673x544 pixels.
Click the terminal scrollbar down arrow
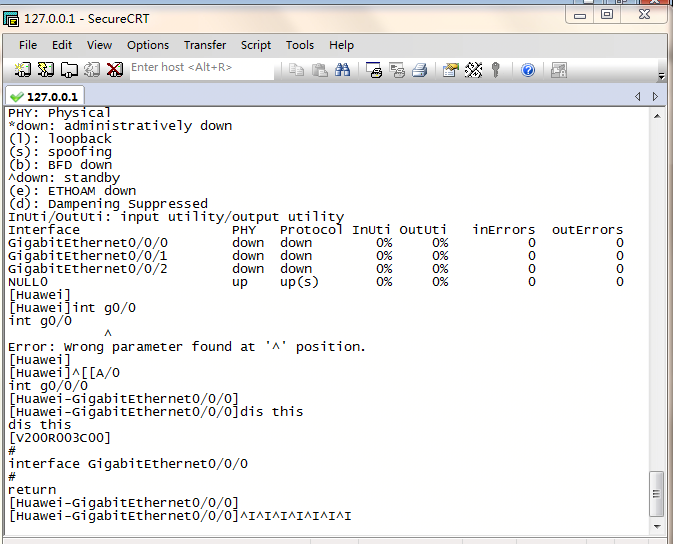pyautogui.click(x=657, y=526)
